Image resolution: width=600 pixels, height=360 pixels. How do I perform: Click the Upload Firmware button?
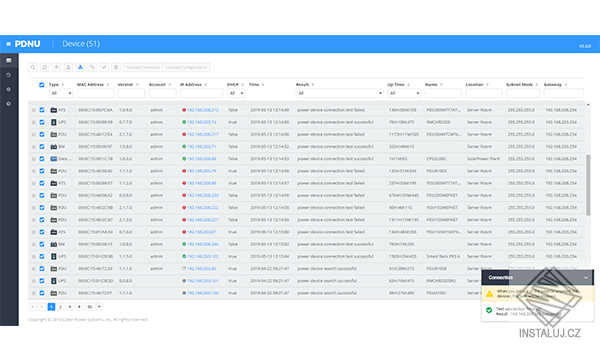click(x=143, y=67)
